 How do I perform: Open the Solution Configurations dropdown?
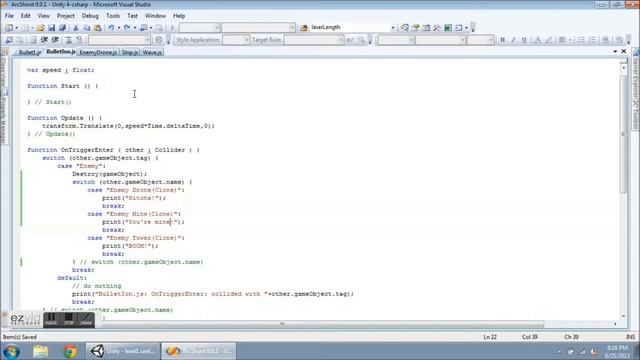(217, 28)
